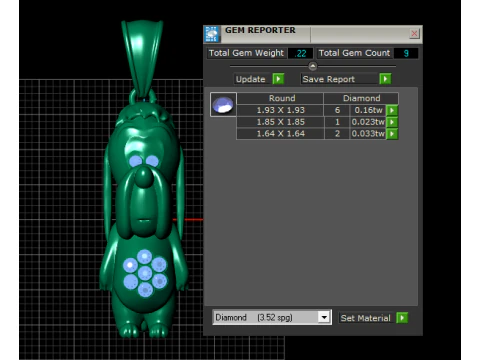Close the Gem Reporter panel
Viewport: 480px width, 360px height.
pyautogui.click(x=414, y=33)
